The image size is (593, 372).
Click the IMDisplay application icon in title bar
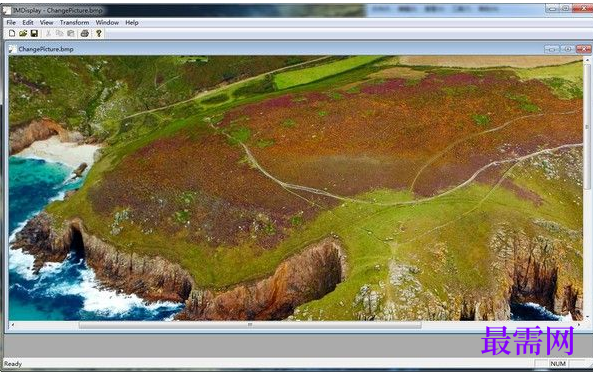[x=6, y=11]
